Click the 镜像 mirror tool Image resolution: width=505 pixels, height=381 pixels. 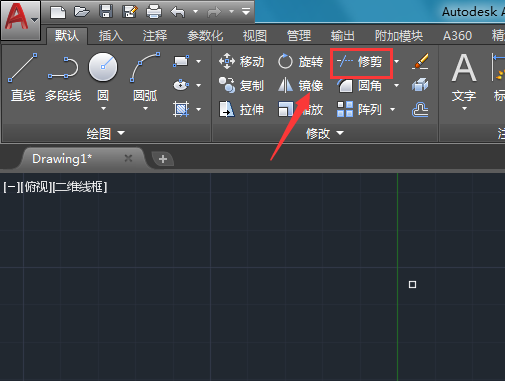tap(301, 86)
